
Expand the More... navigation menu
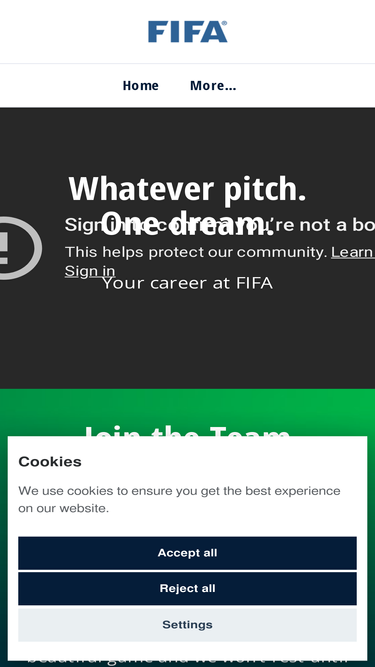click(213, 86)
